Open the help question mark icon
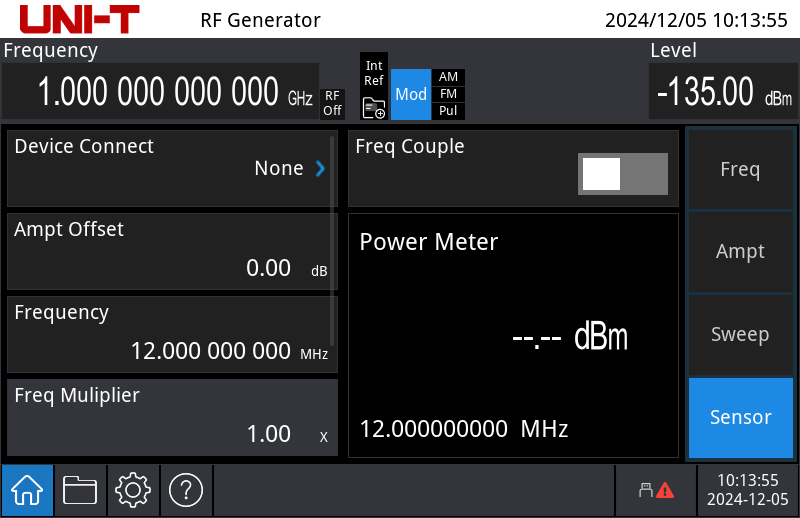The height and width of the screenshot is (518, 800). pyautogui.click(x=186, y=490)
